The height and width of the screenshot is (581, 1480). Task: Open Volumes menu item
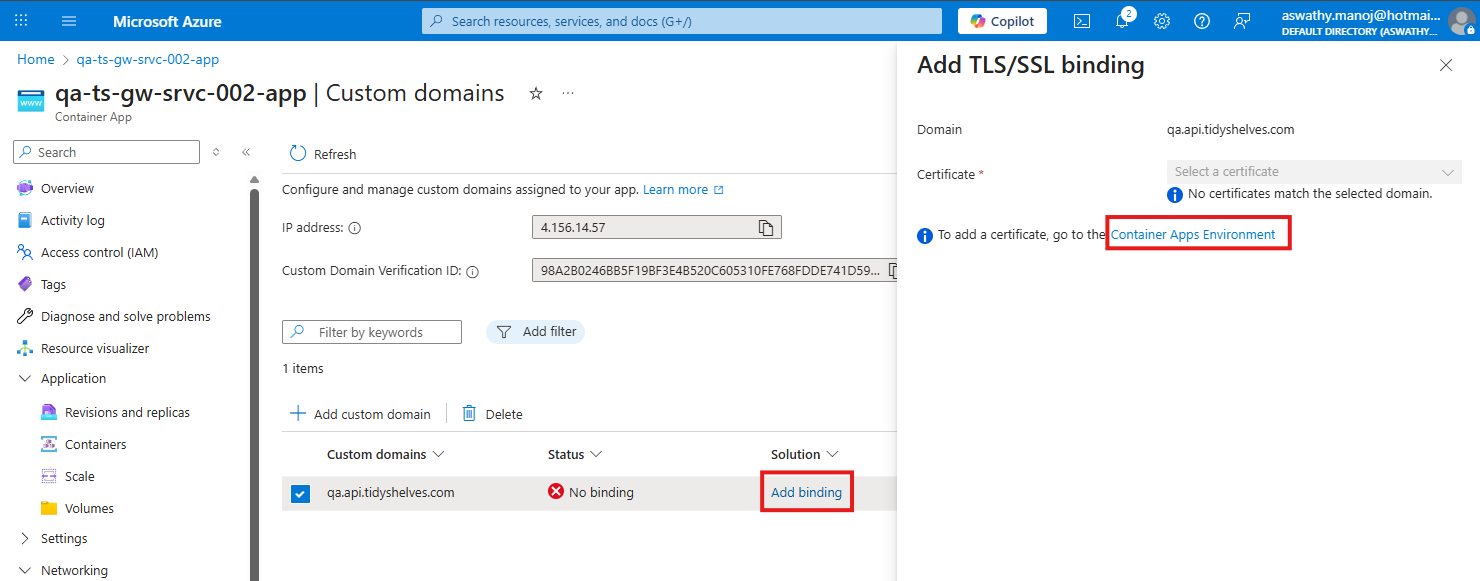[x=89, y=508]
